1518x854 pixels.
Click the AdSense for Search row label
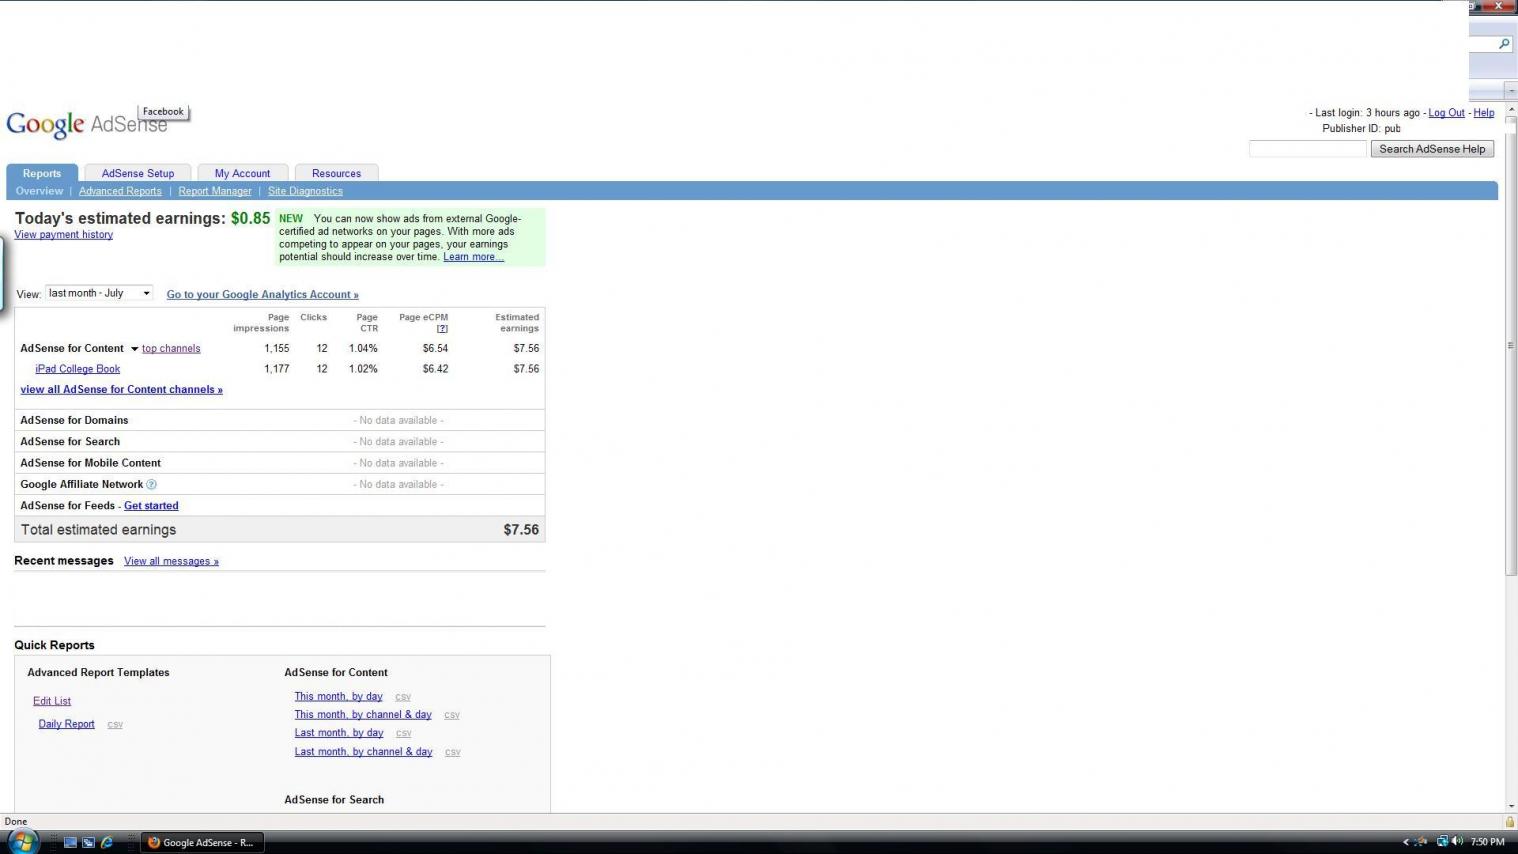(70, 442)
